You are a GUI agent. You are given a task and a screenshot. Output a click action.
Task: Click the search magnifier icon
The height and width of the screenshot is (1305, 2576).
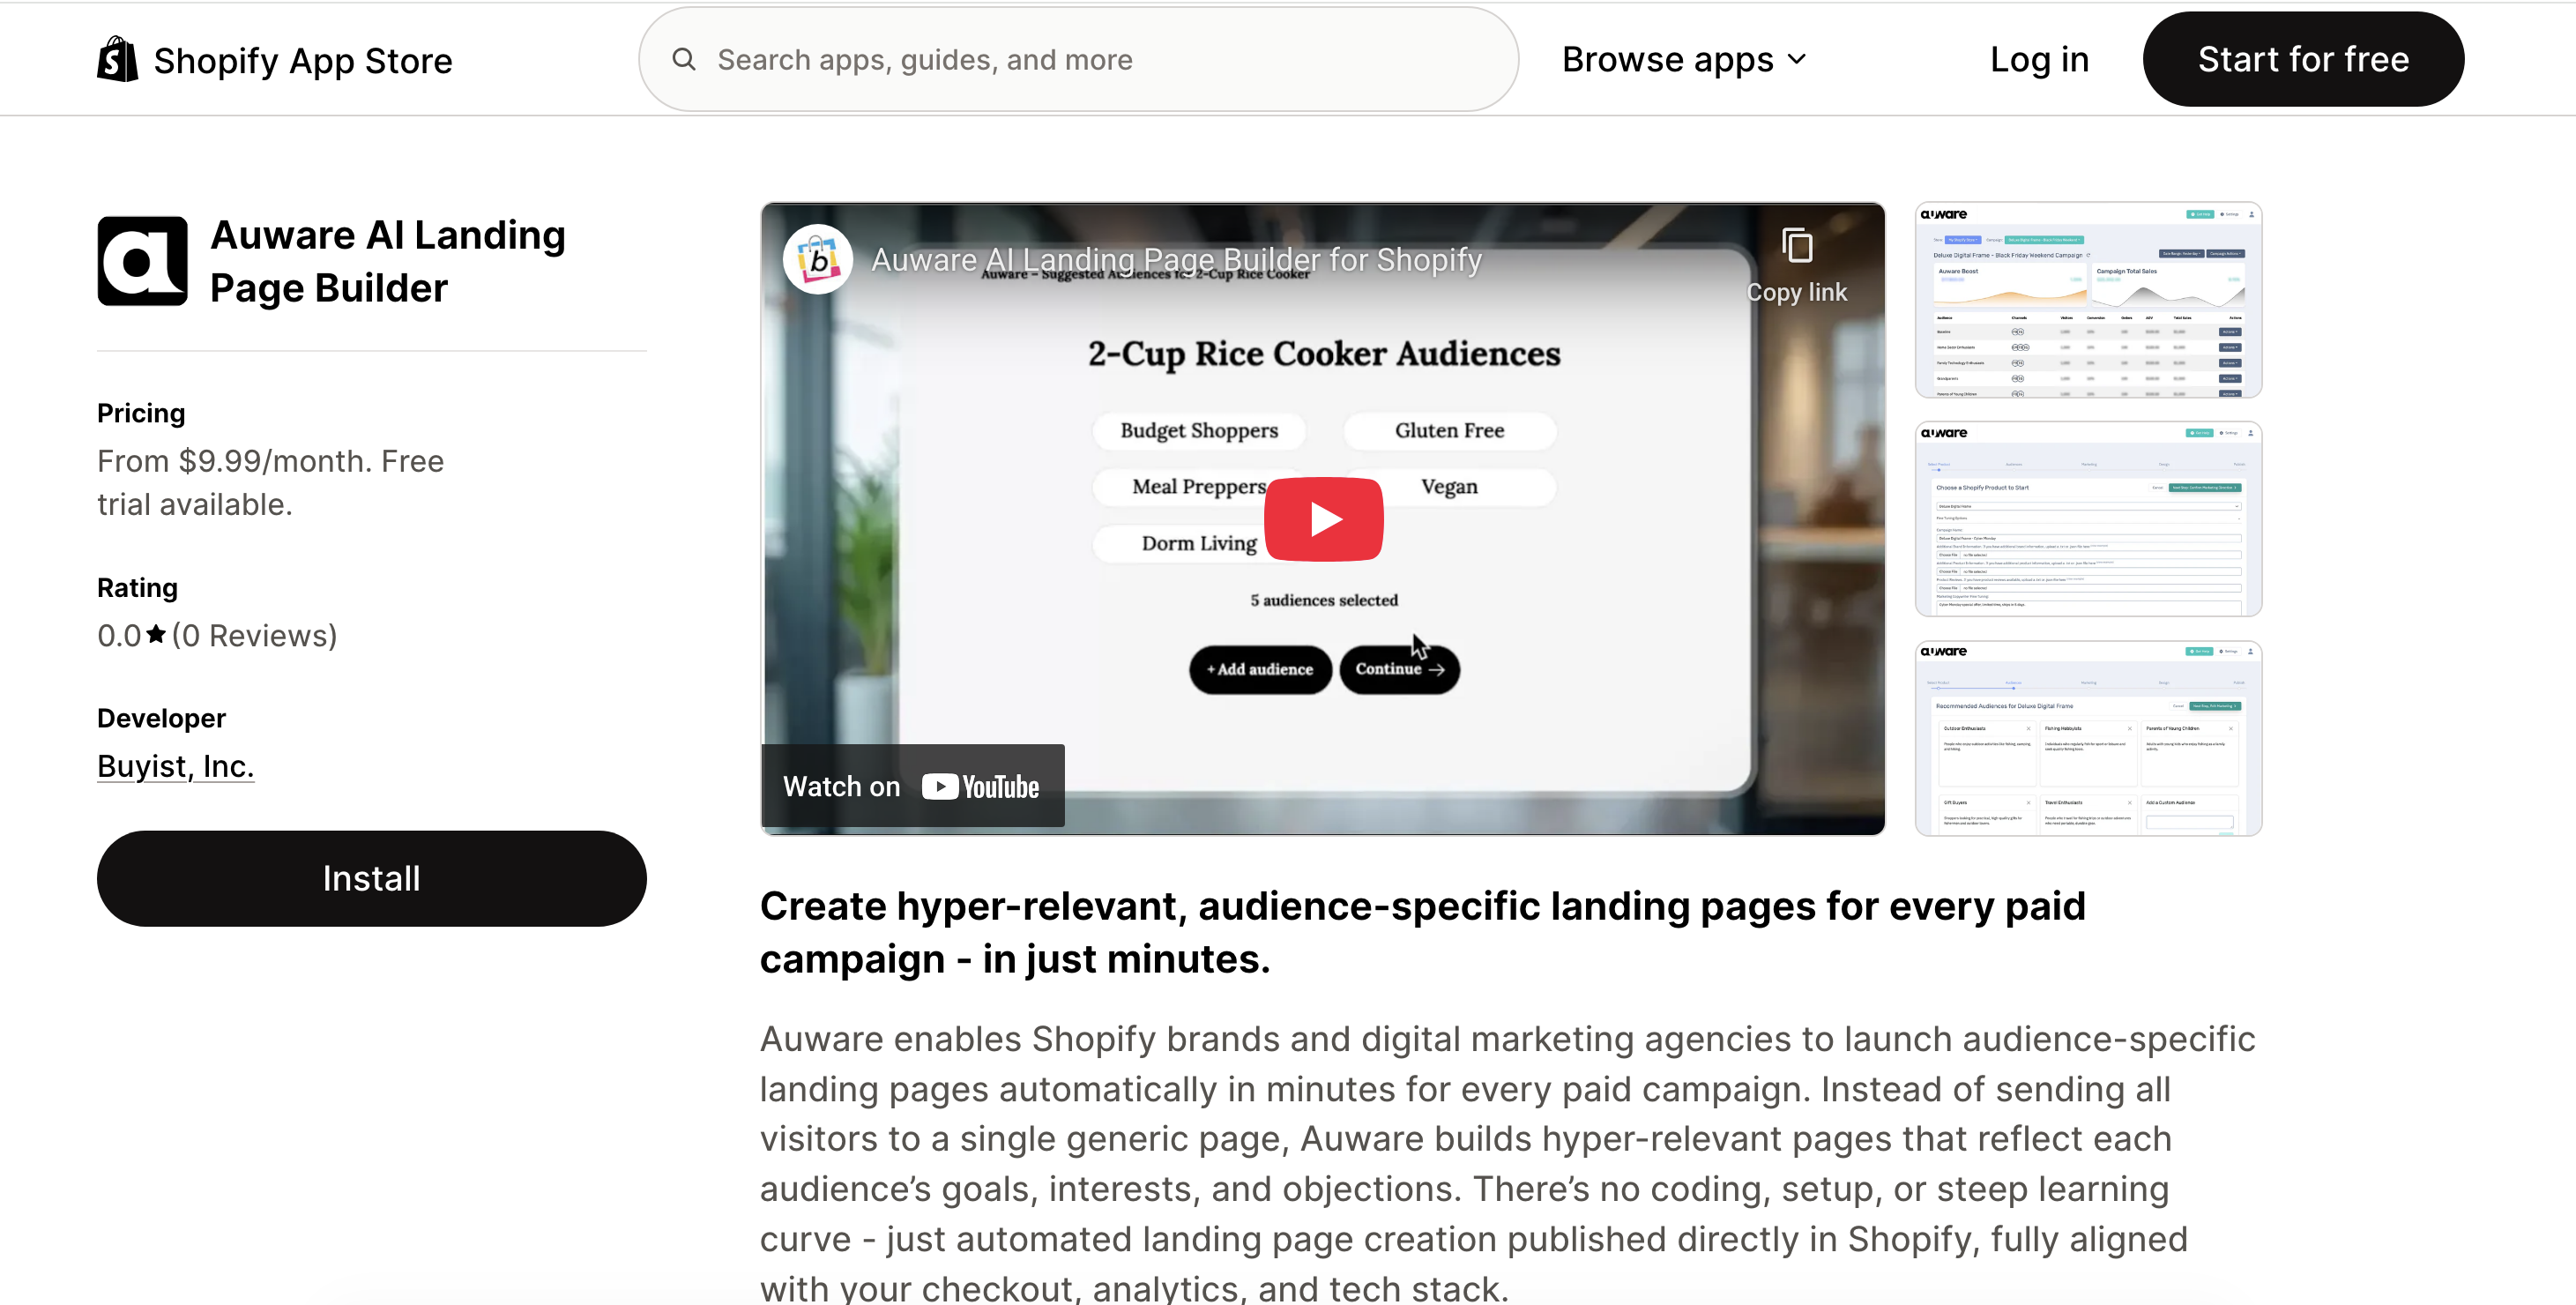coord(684,59)
